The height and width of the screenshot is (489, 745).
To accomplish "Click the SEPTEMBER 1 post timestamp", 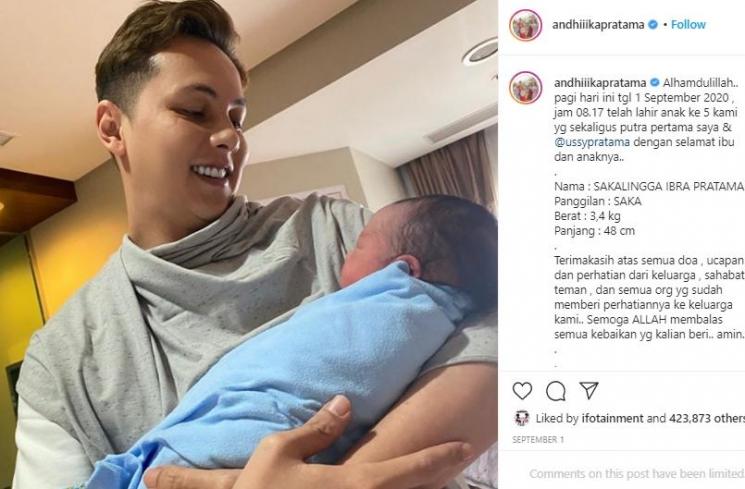I will point(538,440).
